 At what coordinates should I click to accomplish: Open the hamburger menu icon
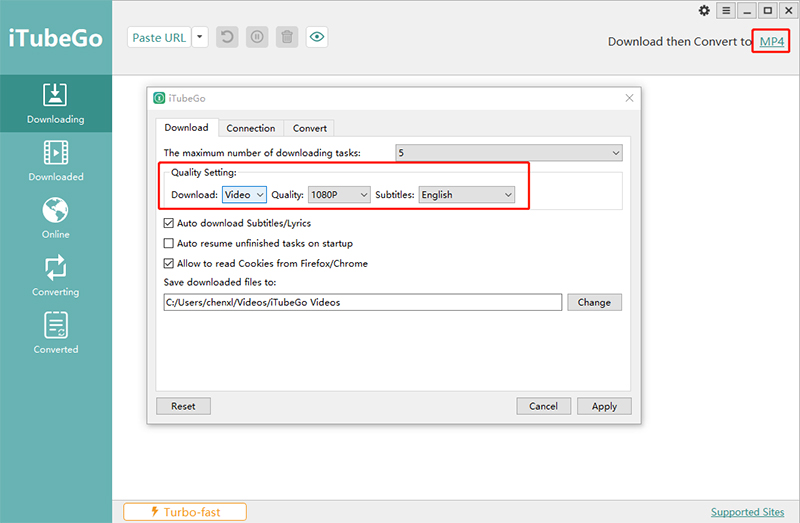tap(726, 11)
